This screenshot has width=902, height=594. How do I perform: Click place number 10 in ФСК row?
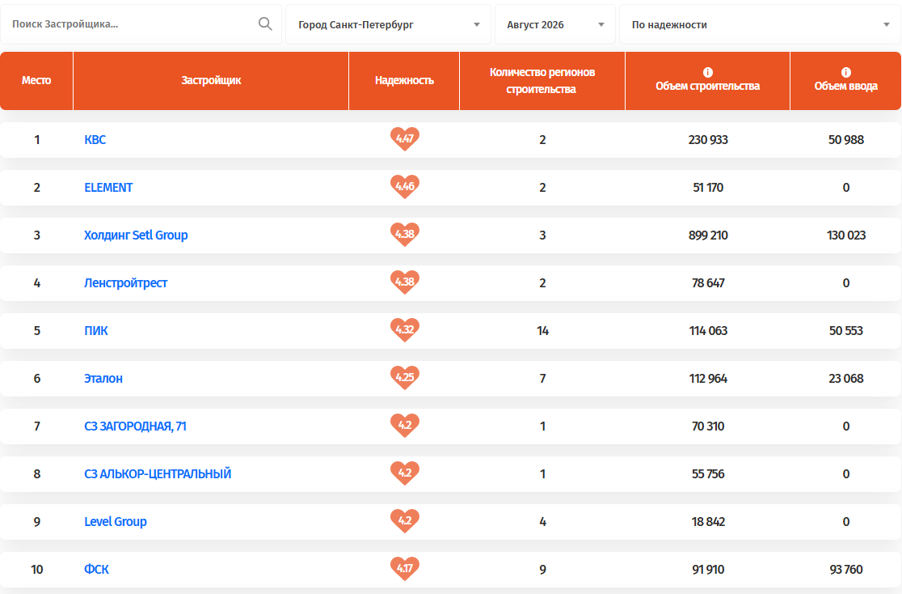point(37,569)
